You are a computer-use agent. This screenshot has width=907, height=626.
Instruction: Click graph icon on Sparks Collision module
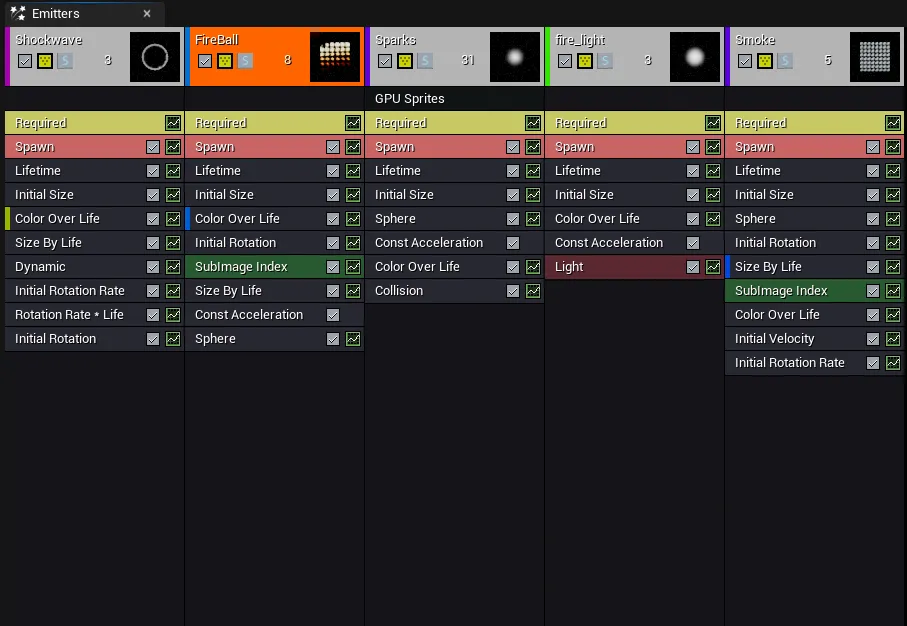click(x=533, y=291)
